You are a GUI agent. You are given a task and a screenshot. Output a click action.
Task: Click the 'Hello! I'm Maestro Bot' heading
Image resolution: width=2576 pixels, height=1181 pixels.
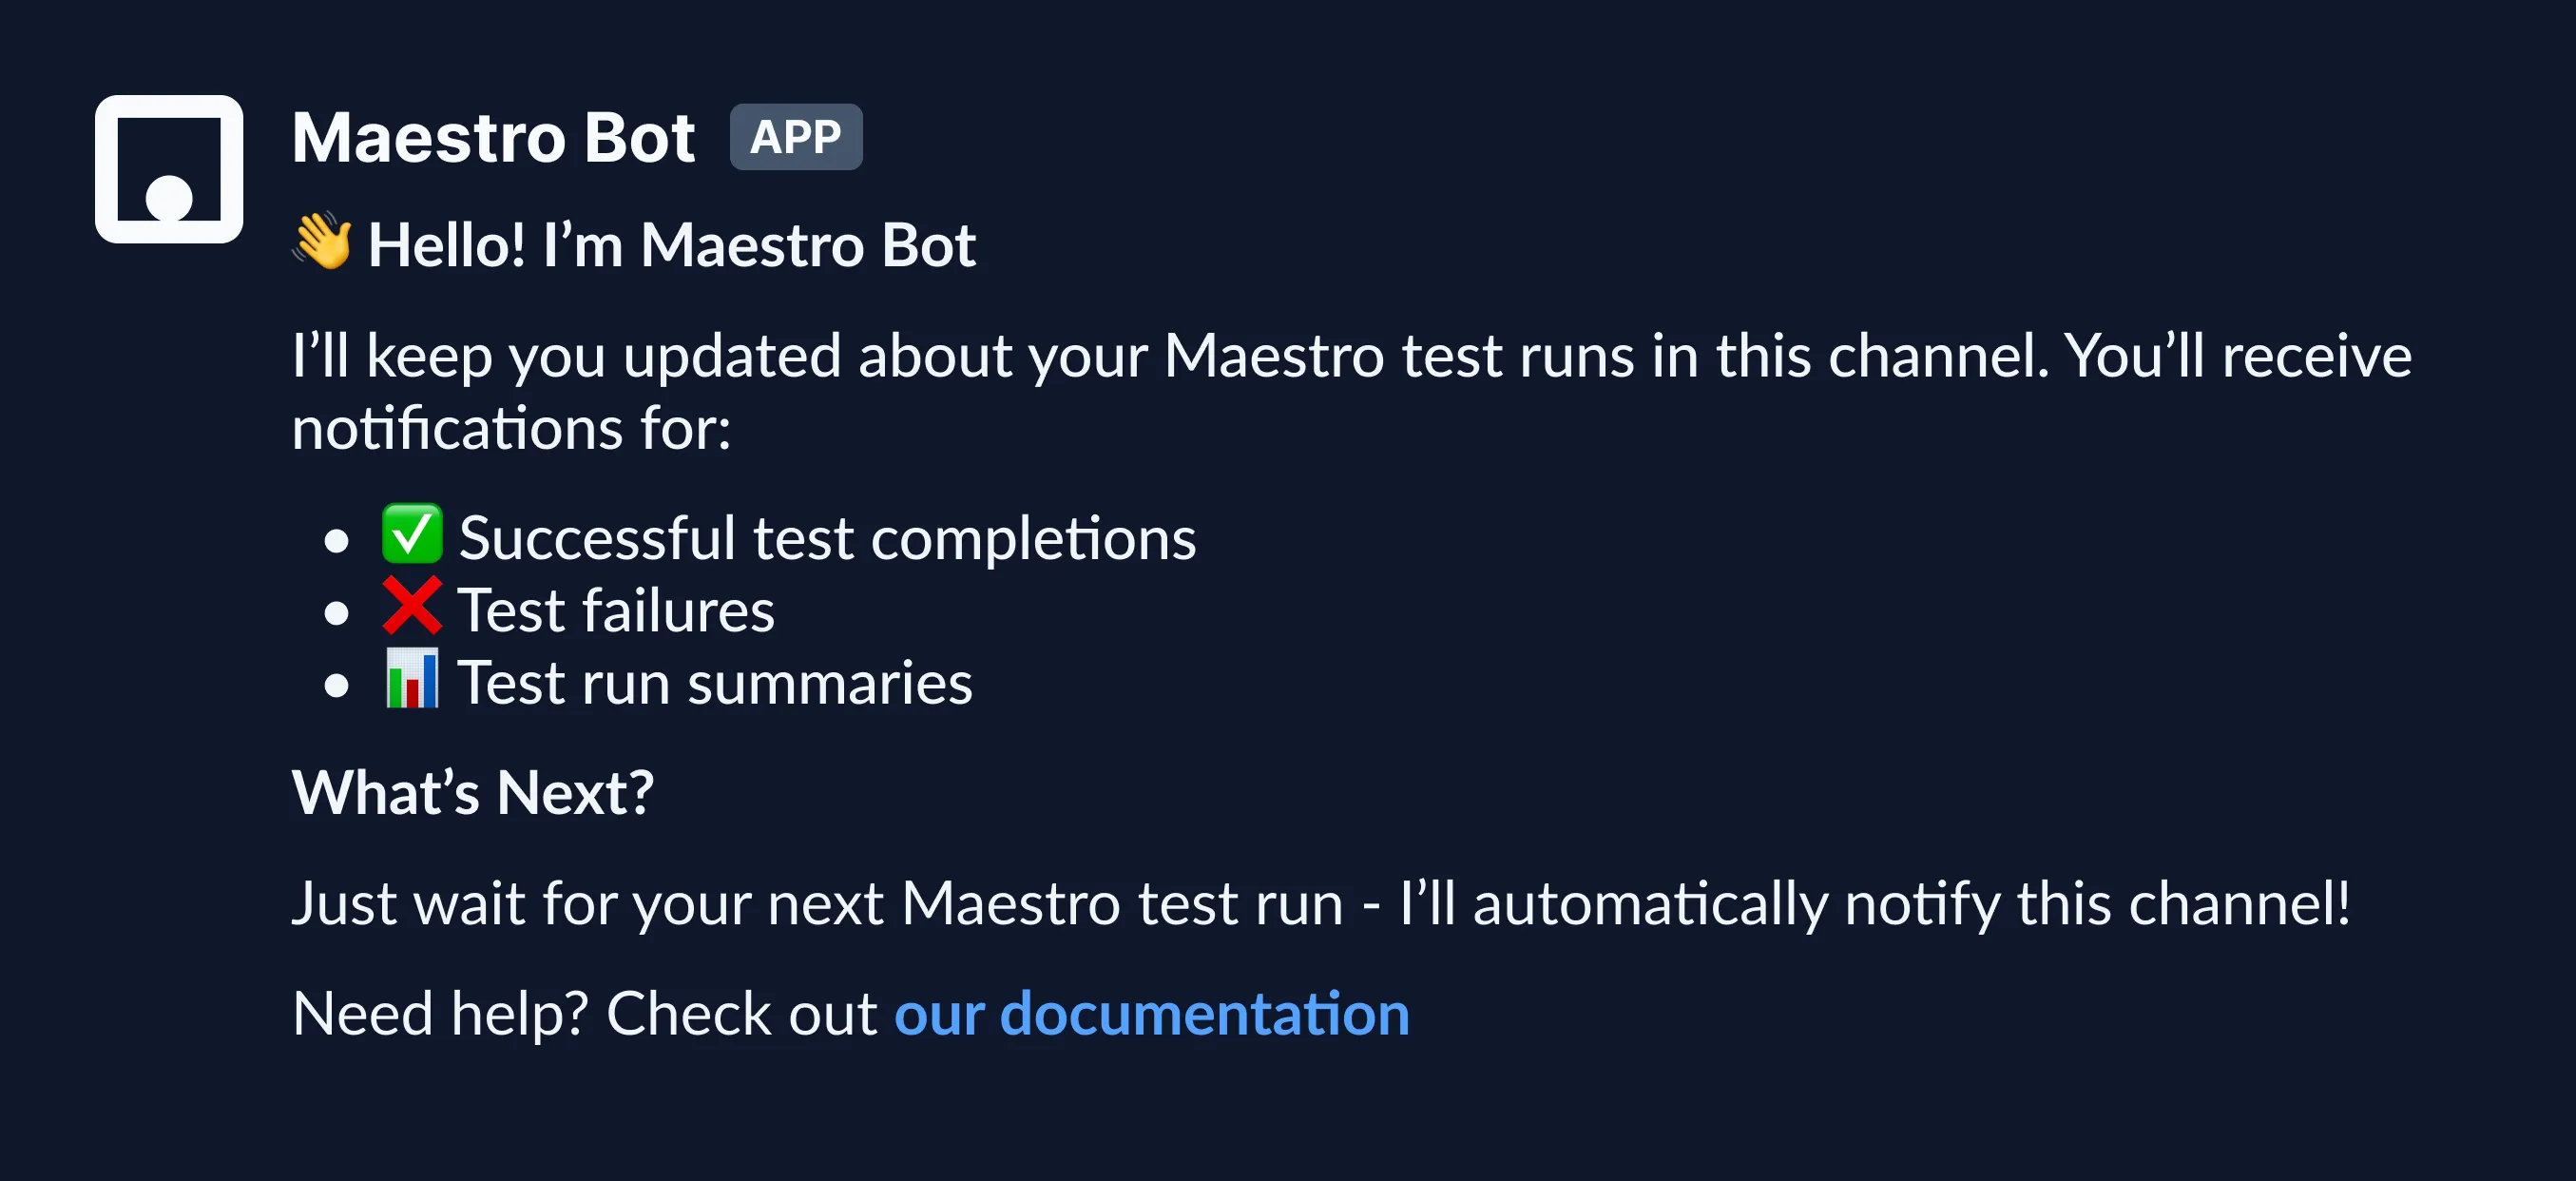(x=671, y=245)
